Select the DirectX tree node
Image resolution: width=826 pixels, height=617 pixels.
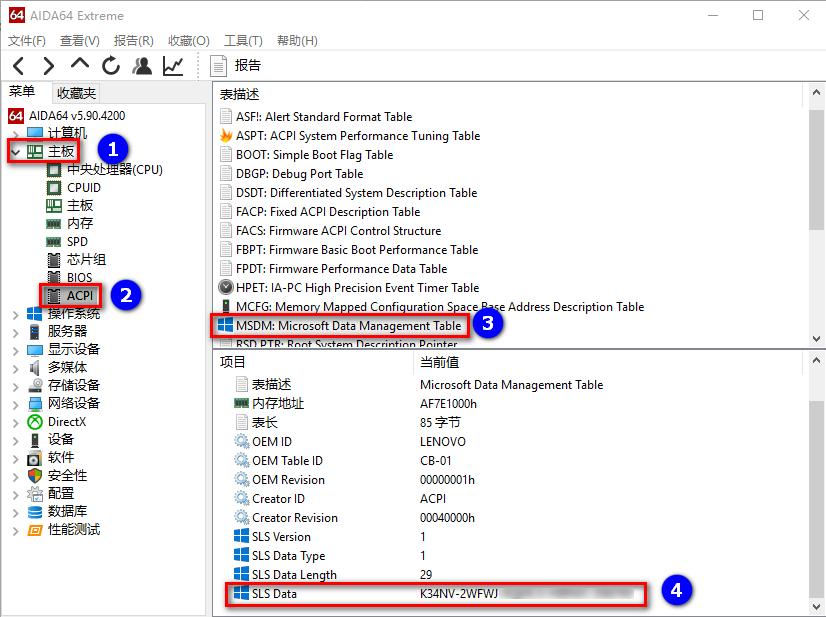[x=66, y=421]
